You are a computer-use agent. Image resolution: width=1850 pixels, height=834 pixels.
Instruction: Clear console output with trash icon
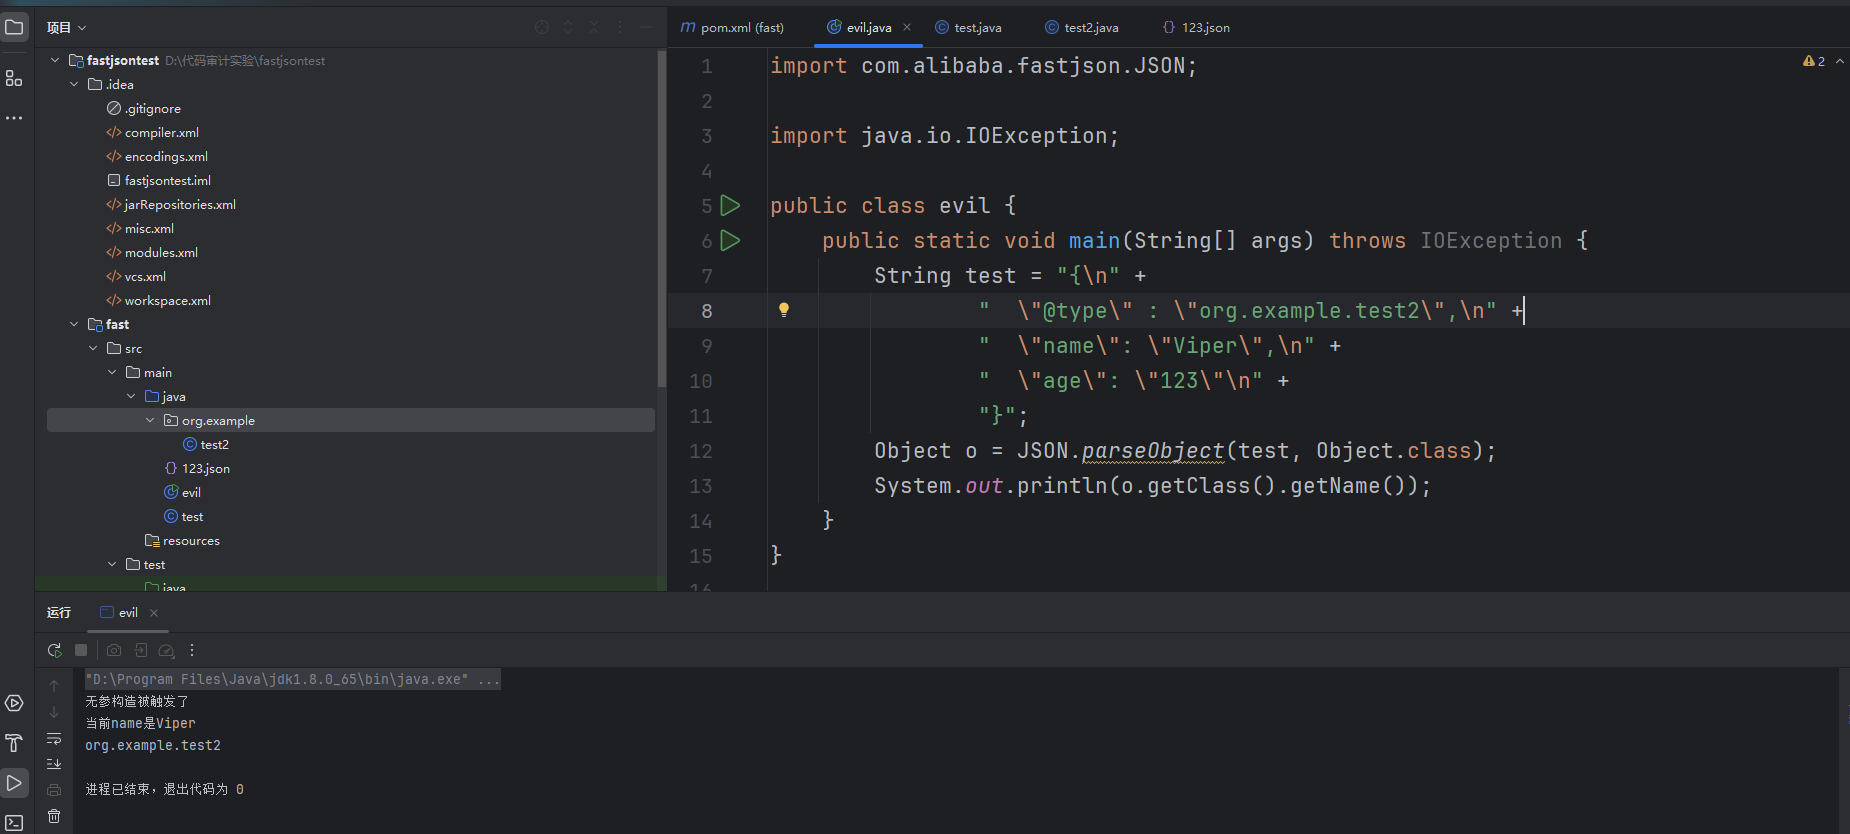click(x=54, y=816)
